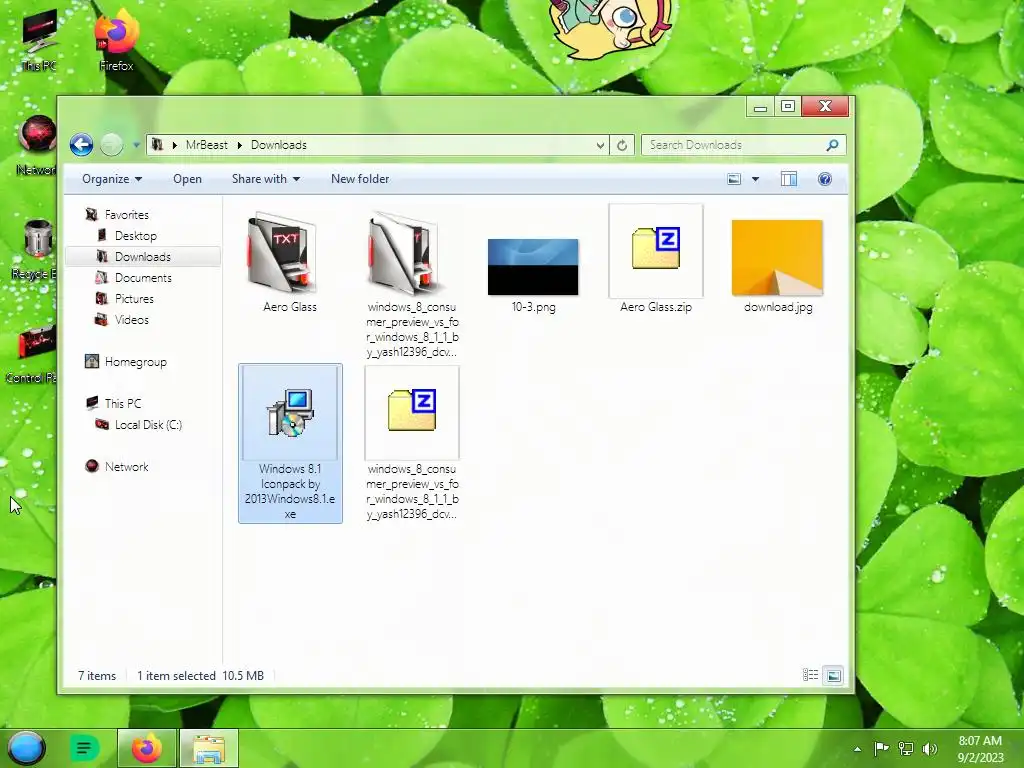Click MrBeast in the address breadcrumb
Image resolution: width=1024 pixels, height=768 pixels.
pyautogui.click(x=206, y=145)
